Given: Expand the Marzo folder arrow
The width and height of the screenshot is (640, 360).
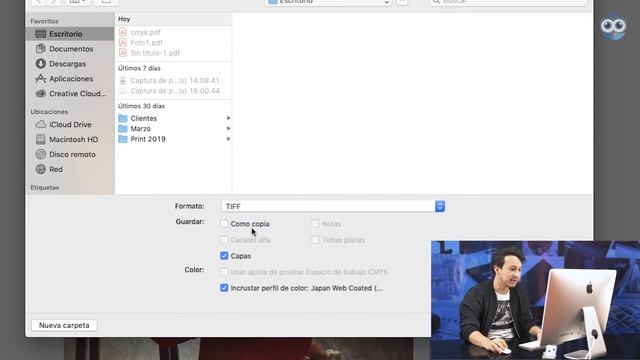Looking at the screenshot, I should (228, 129).
